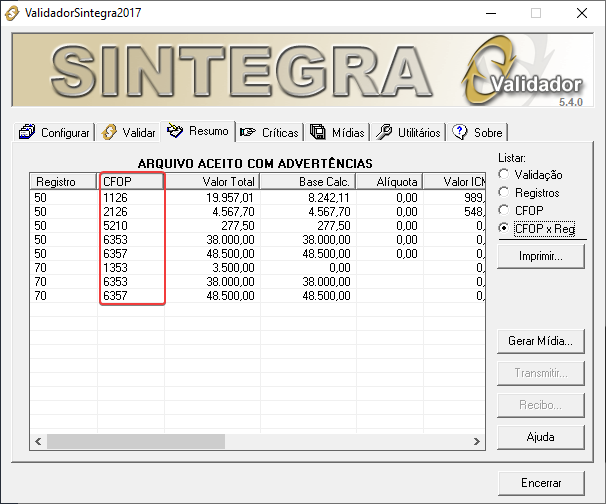Image resolution: width=606 pixels, height=504 pixels.
Task: Click the Resumo tab pencil icon
Action: (175, 131)
